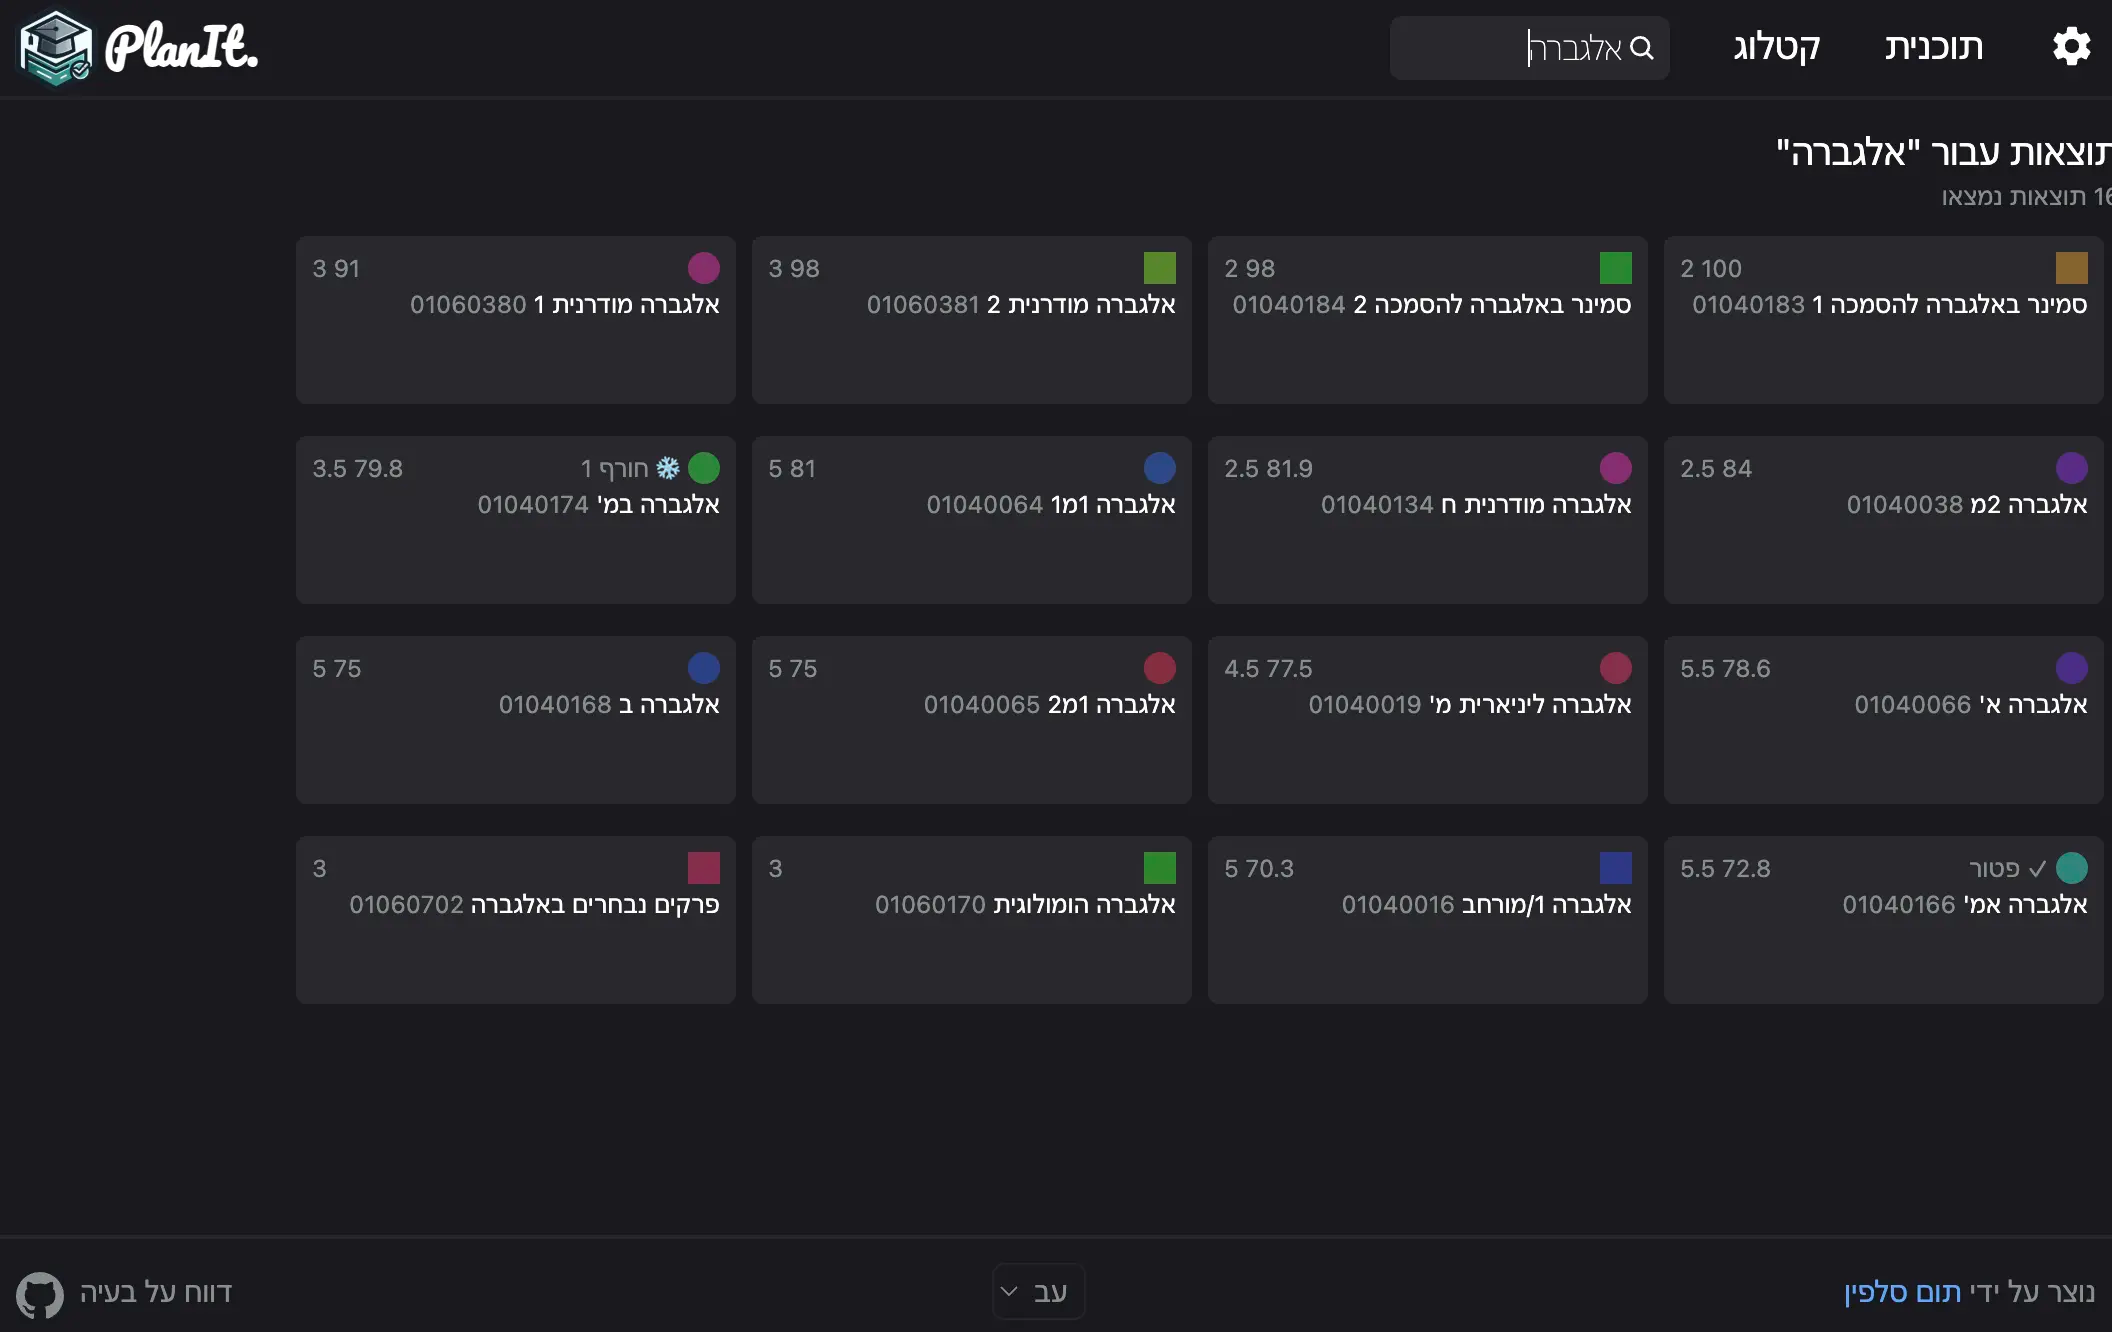The width and height of the screenshot is (2112, 1332).
Task: Click the chevron beside עב in the footer
Action: pos(1010,1292)
